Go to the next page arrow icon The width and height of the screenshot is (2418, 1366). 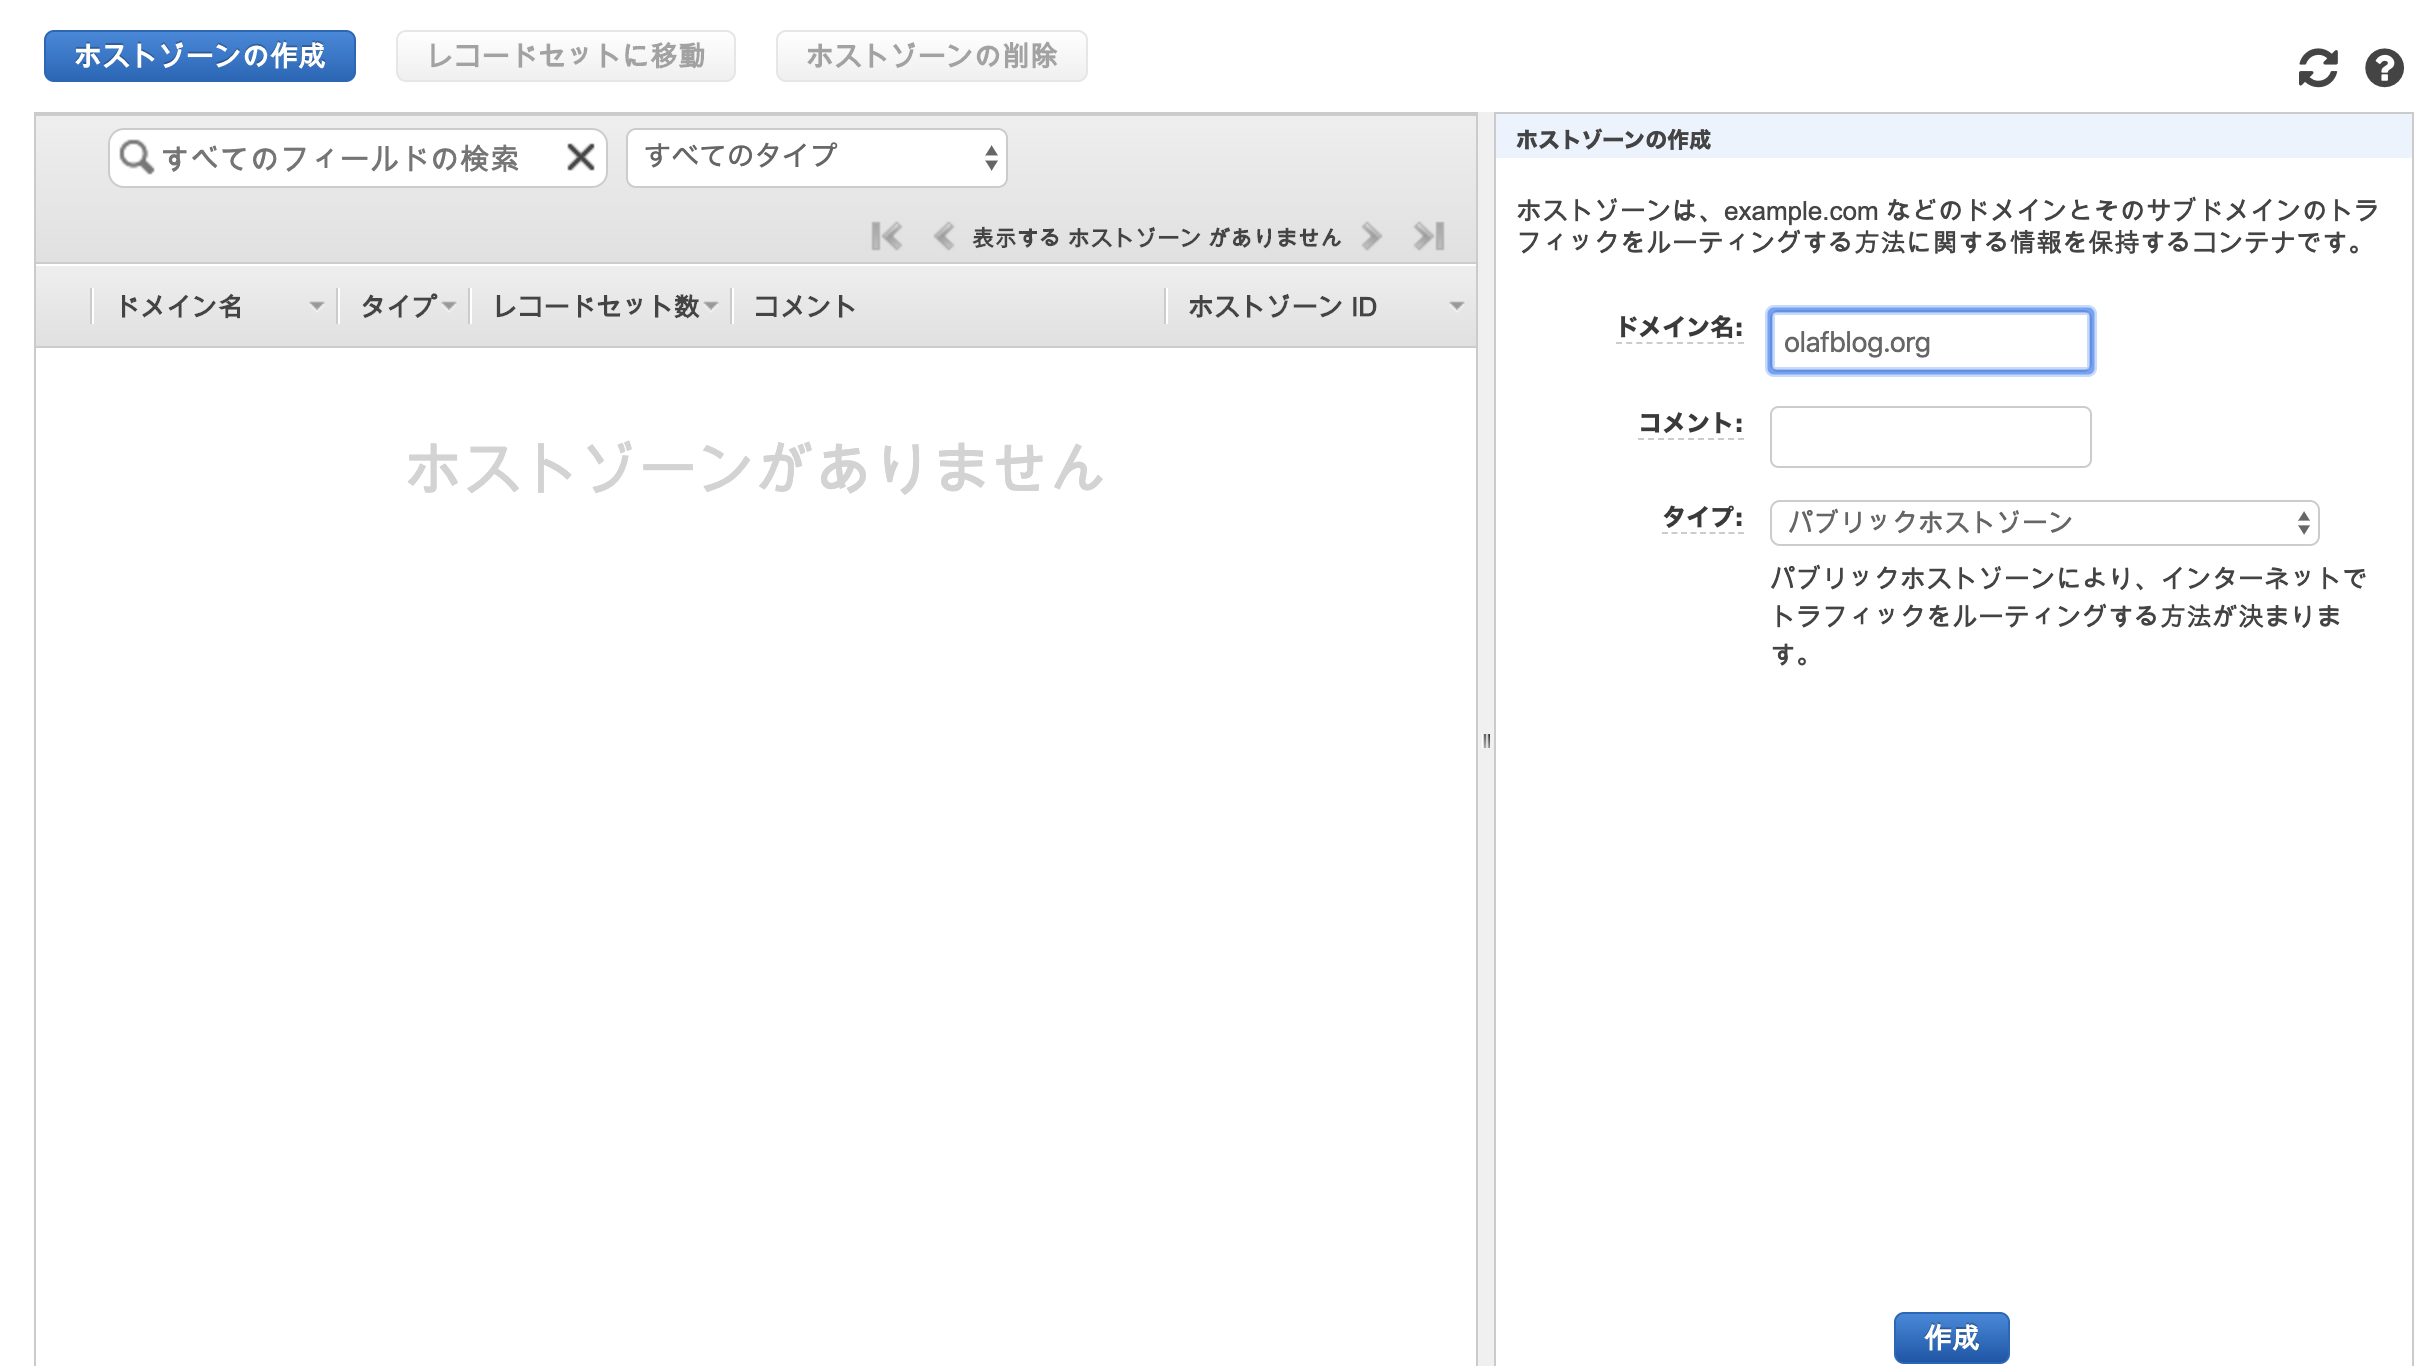(x=1371, y=236)
